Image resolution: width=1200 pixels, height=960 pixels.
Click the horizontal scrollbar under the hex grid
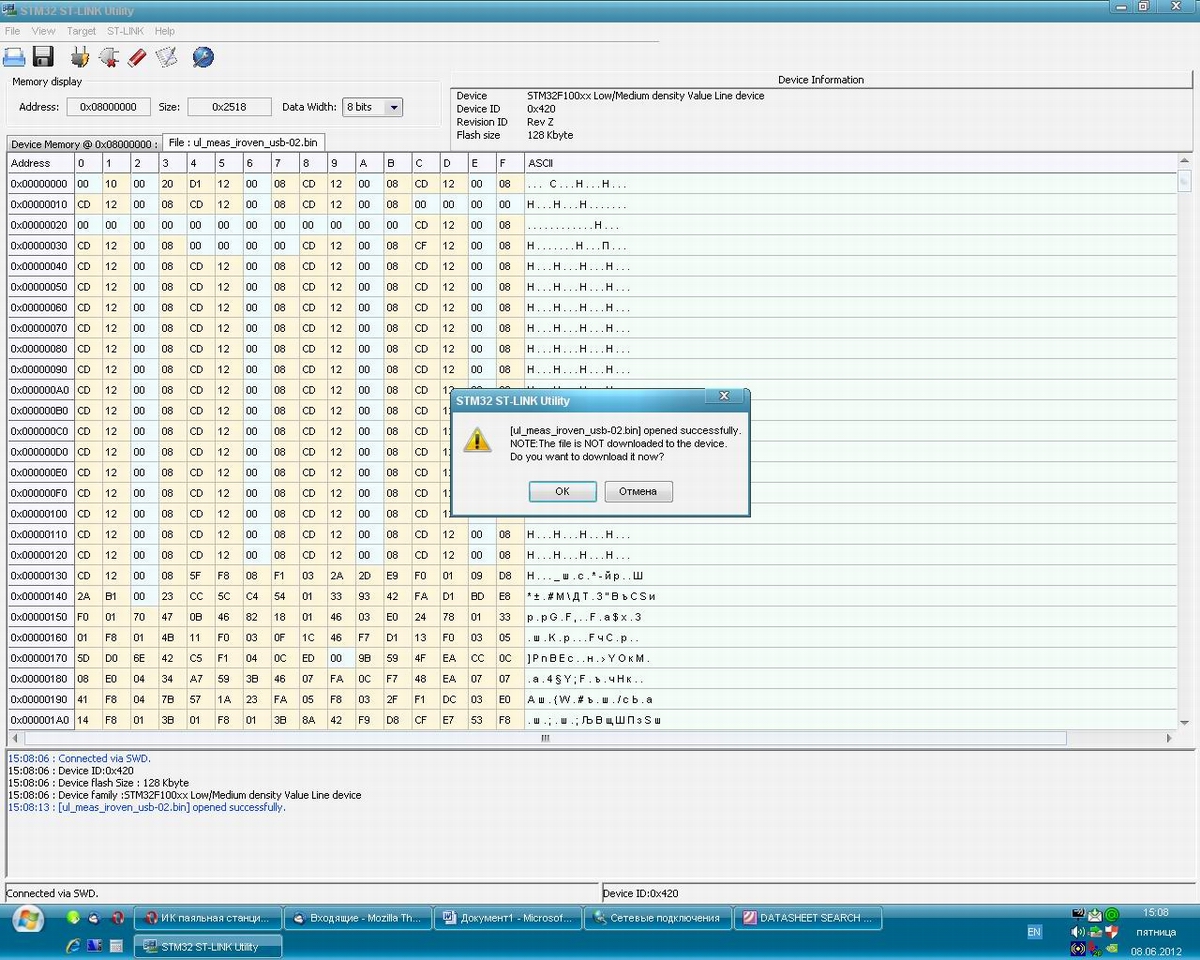[545, 739]
